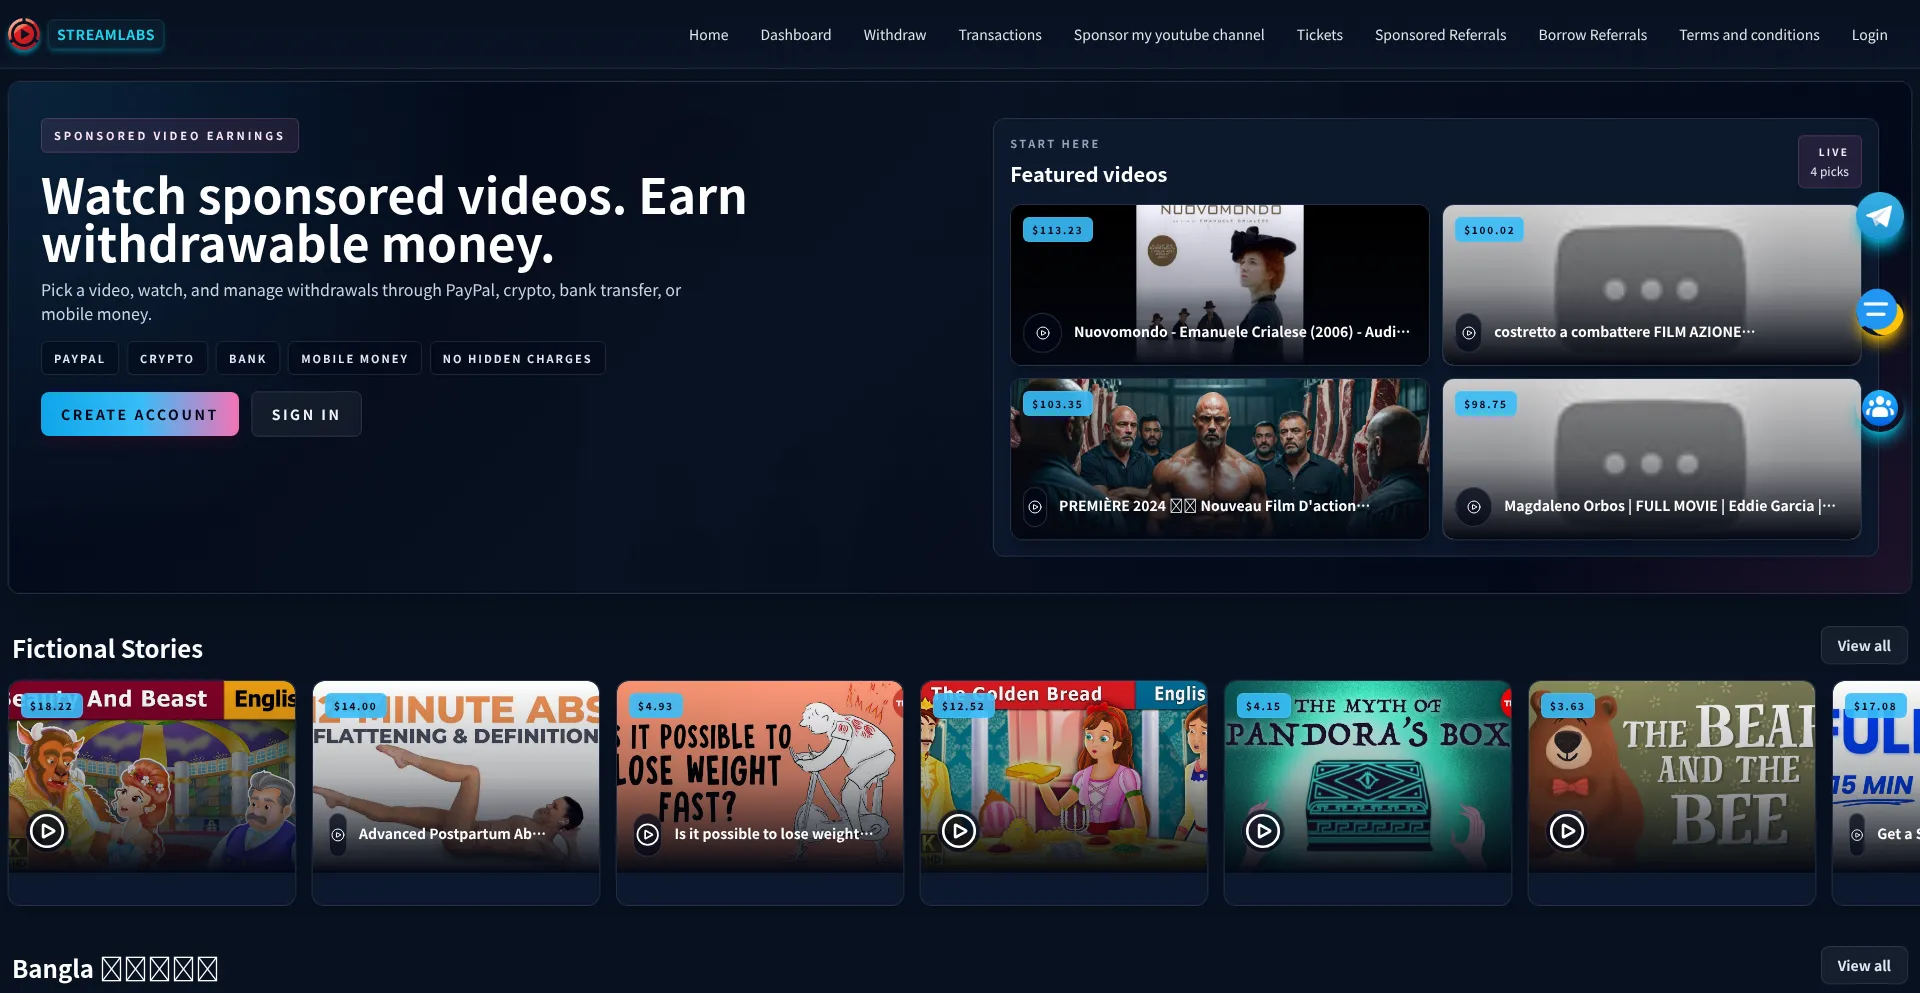Play the Advanced Postpartum Abs video icon
The height and width of the screenshot is (993, 1920).
coord(338,834)
